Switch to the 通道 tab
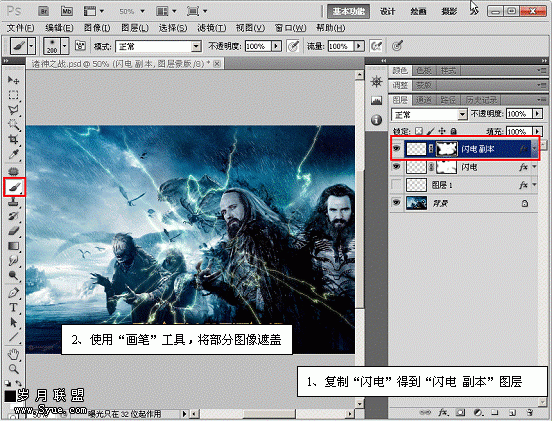552x421 pixels. pyautogui.click(x=424, y=100)
